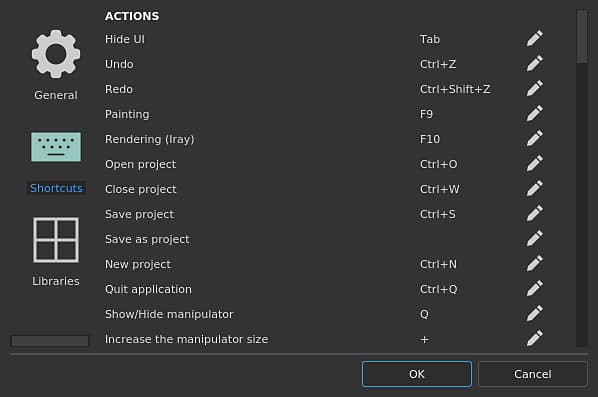Edit the Close project shortcut
Image resolution: width=598 pixels, height=397 pixels.
pos(535,188)
